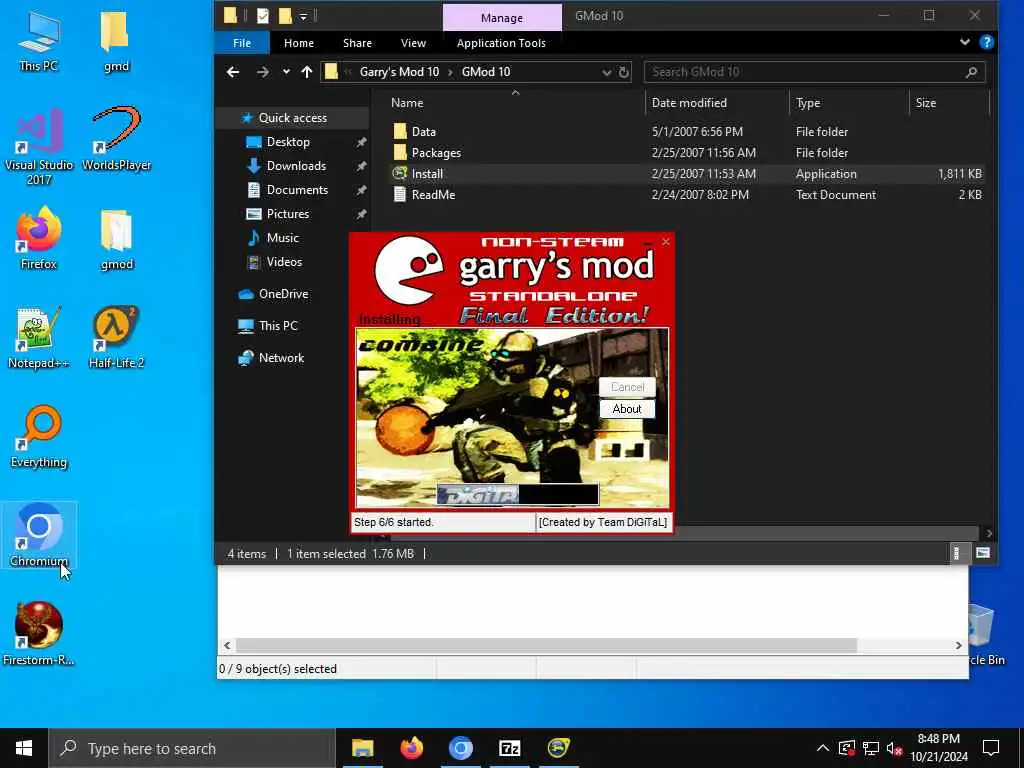Sort files by the Type column

coord(808,103)
